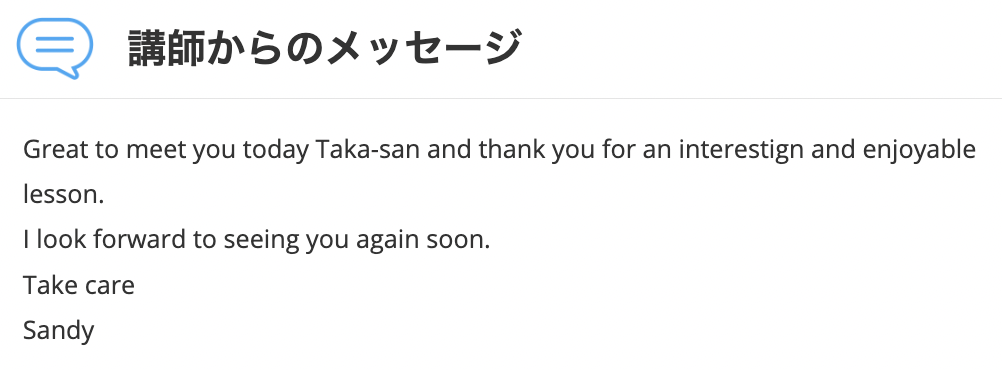Image resolution: width=1002 pixels, height=370 pixels.
Task: Click the 講師からのメッセージ heading
Action: (x=325, y=49)
